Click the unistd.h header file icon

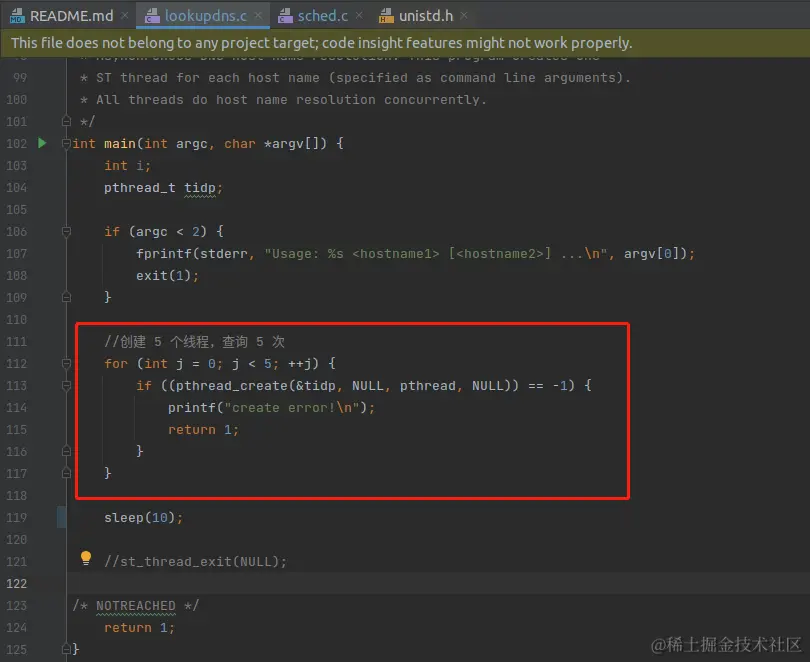pos(386,16)
